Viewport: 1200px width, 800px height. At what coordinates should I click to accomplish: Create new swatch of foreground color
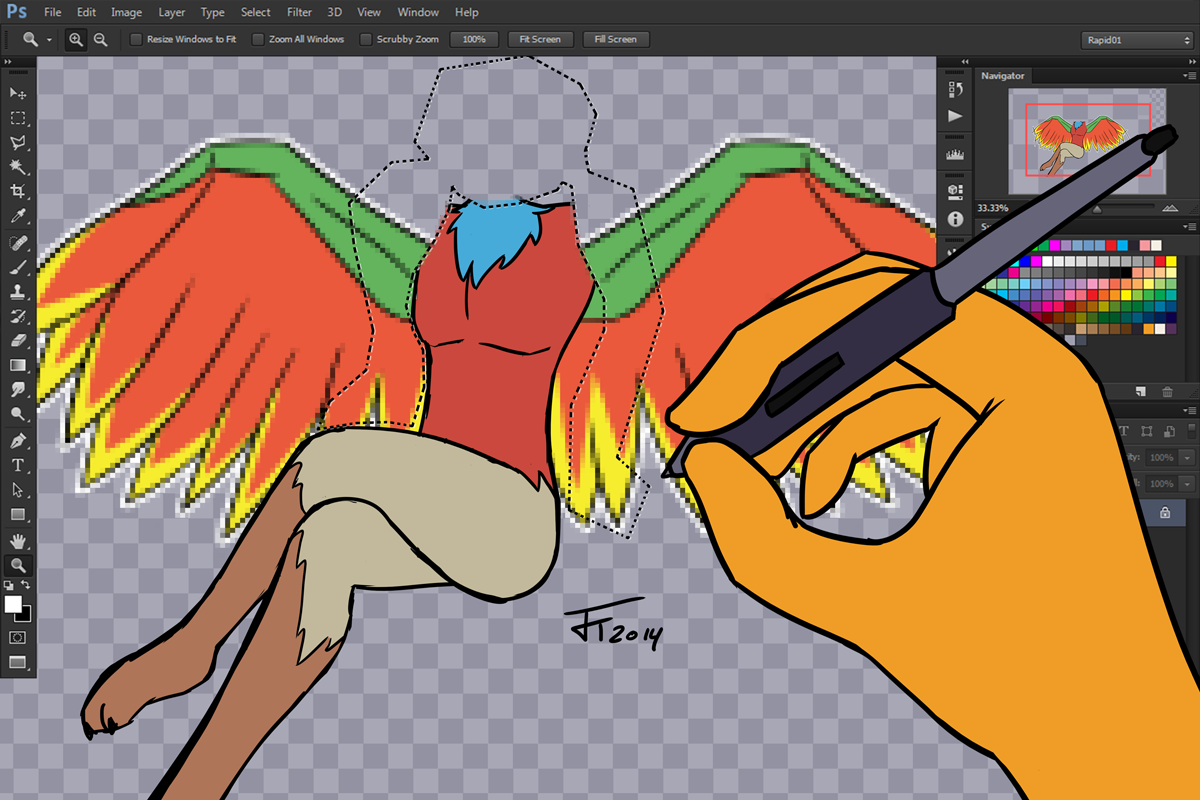click(1141, 391)
